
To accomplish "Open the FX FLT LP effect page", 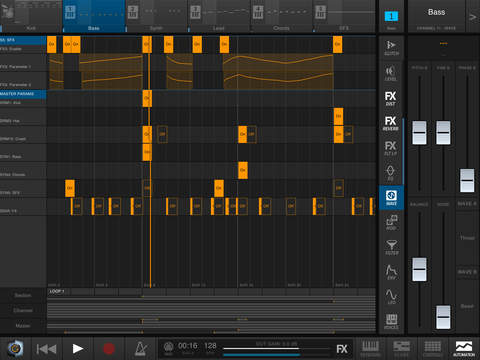I will click(391, 148).
